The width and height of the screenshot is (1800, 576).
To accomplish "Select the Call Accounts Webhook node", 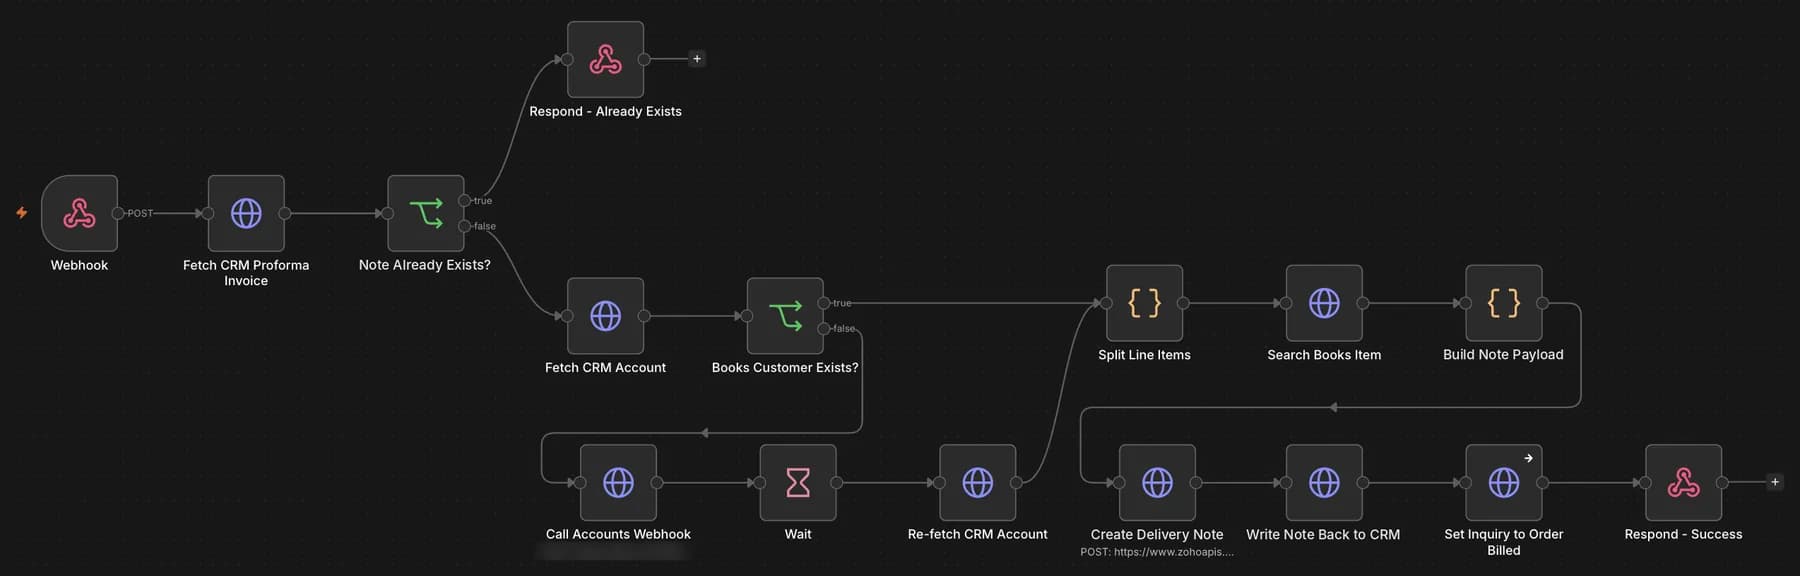I will coord(618,483).
